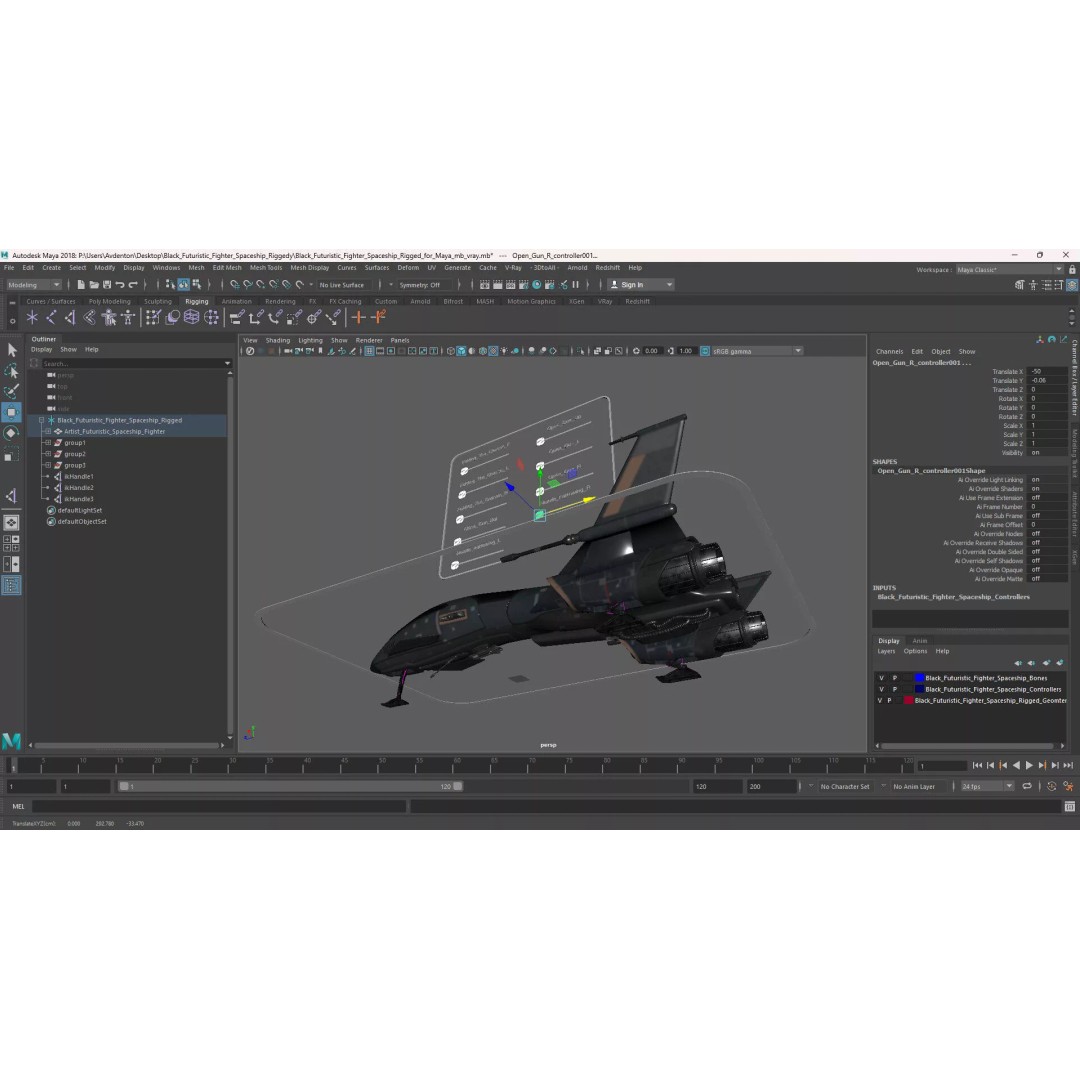Toggle playback P of Controllers layer
This screenshot has height=1080, width=1080.
(895, 689)
